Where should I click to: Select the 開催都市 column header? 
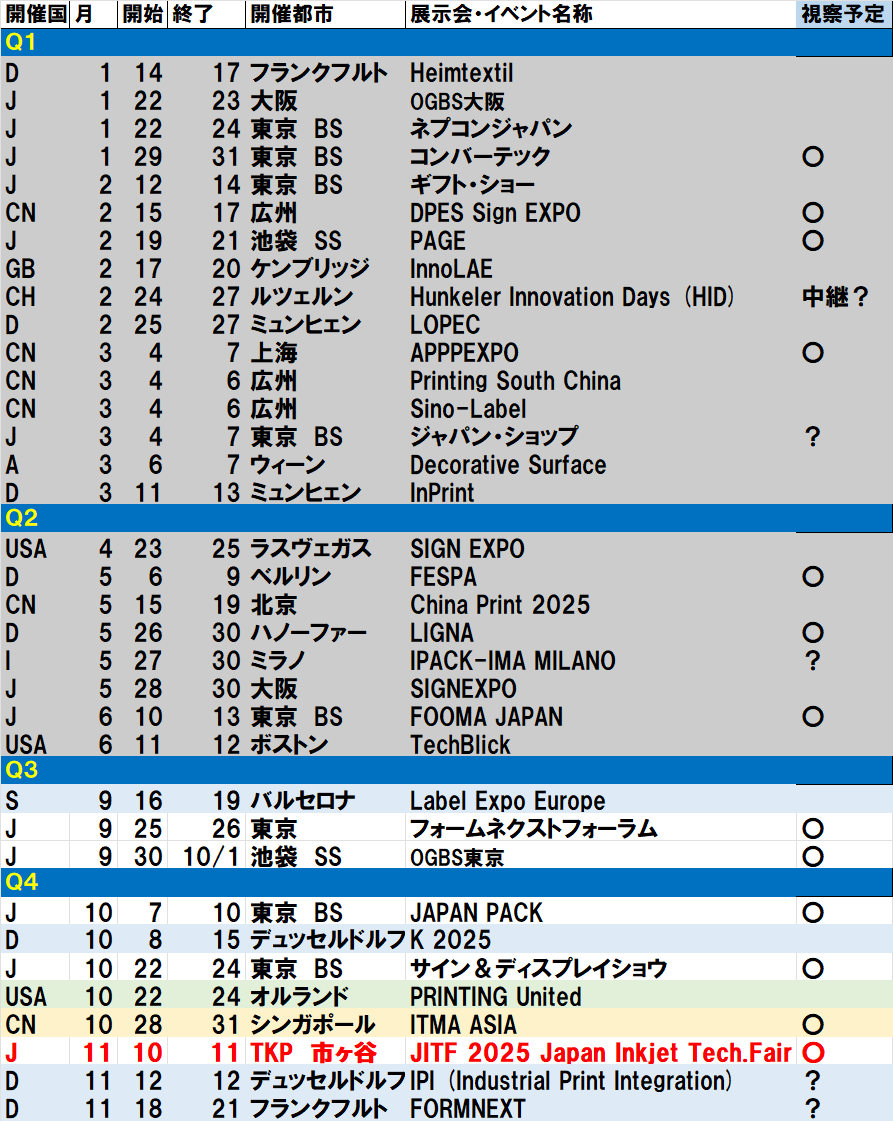point(325,14)
